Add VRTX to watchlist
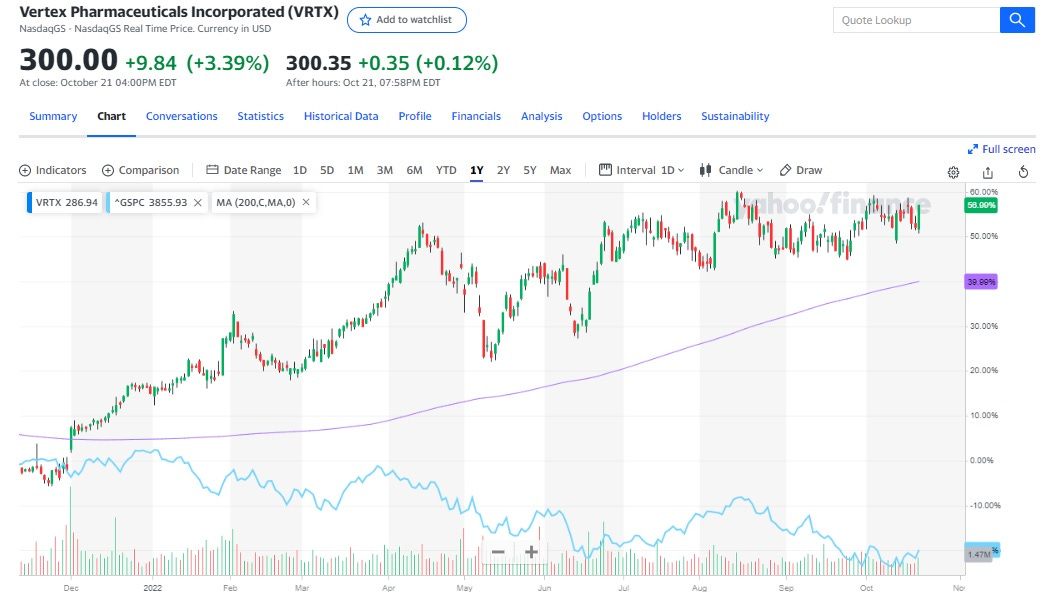This screenshot has width=1050, height=592. click(x=406, y=20)
